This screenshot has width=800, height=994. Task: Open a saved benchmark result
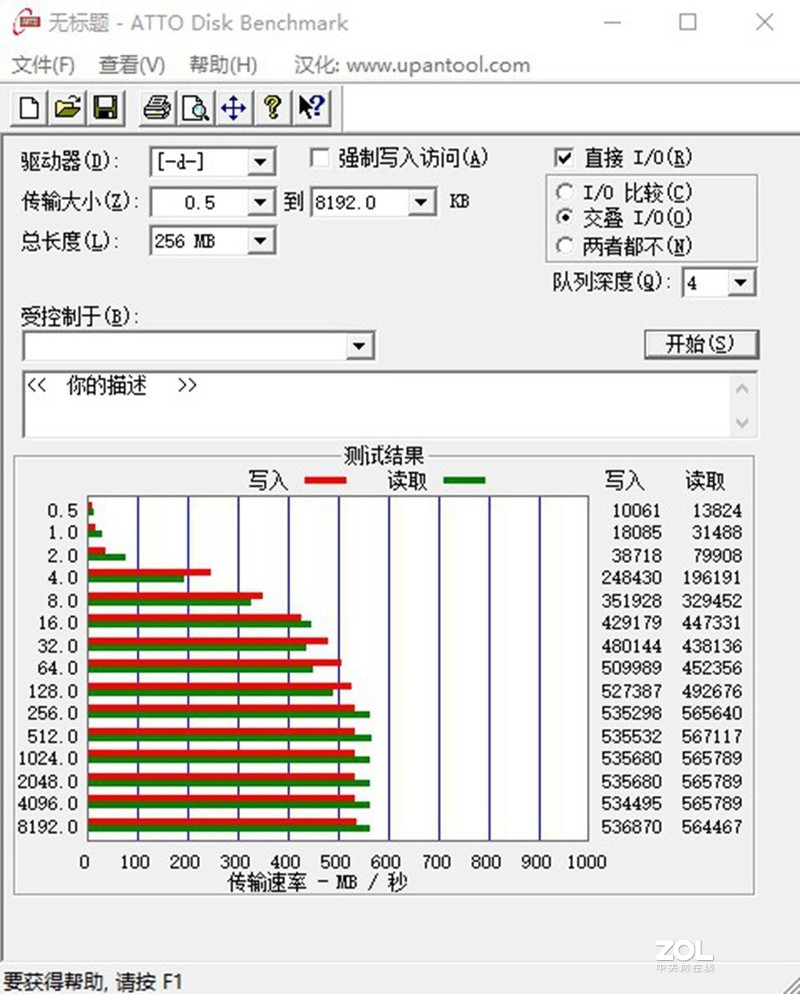66,107
